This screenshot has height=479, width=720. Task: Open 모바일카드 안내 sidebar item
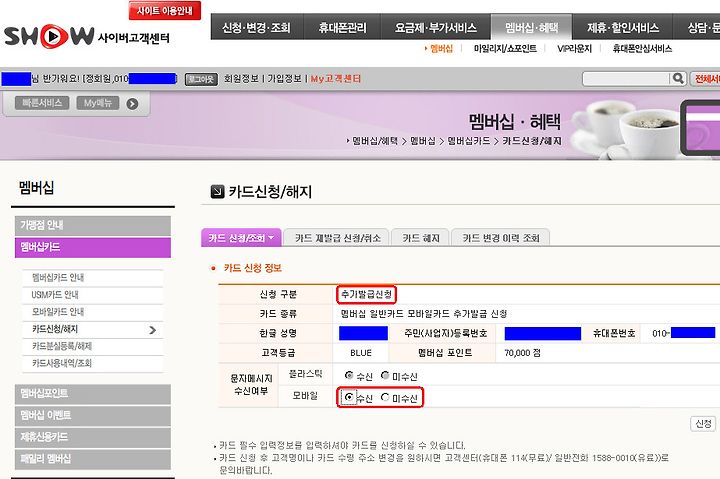point(58,312)
